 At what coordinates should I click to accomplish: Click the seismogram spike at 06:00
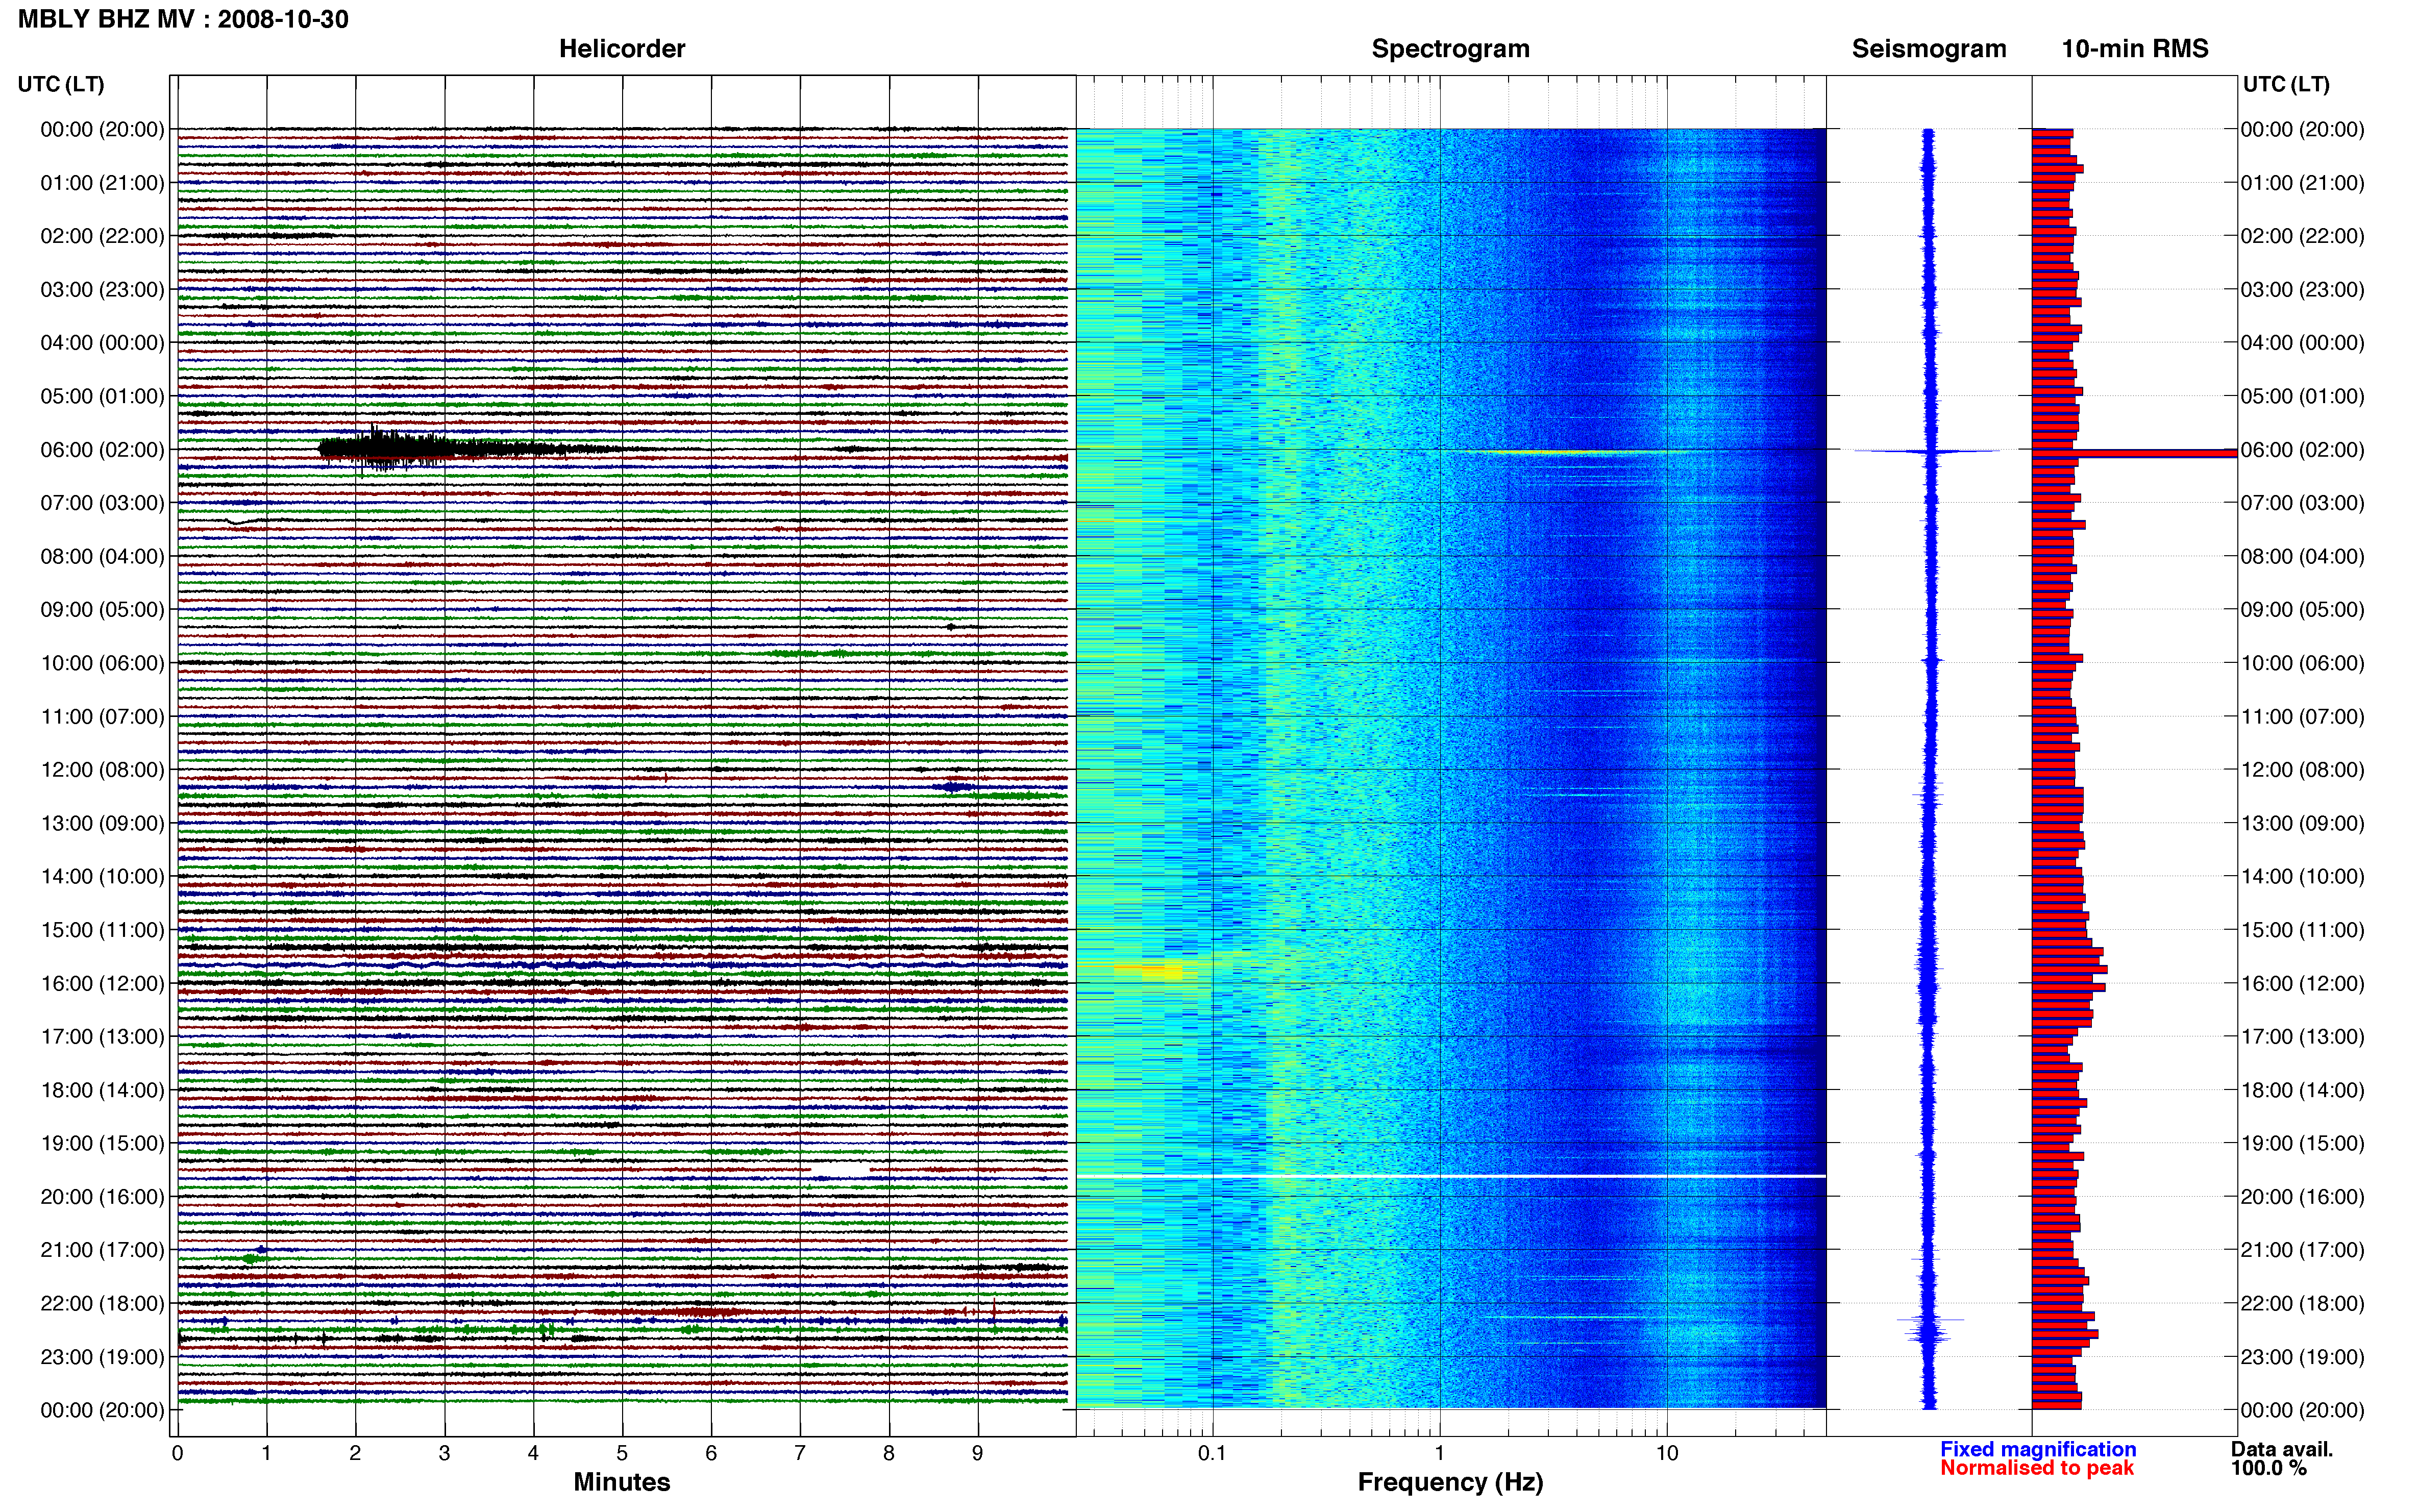[x=1928, y=451]
